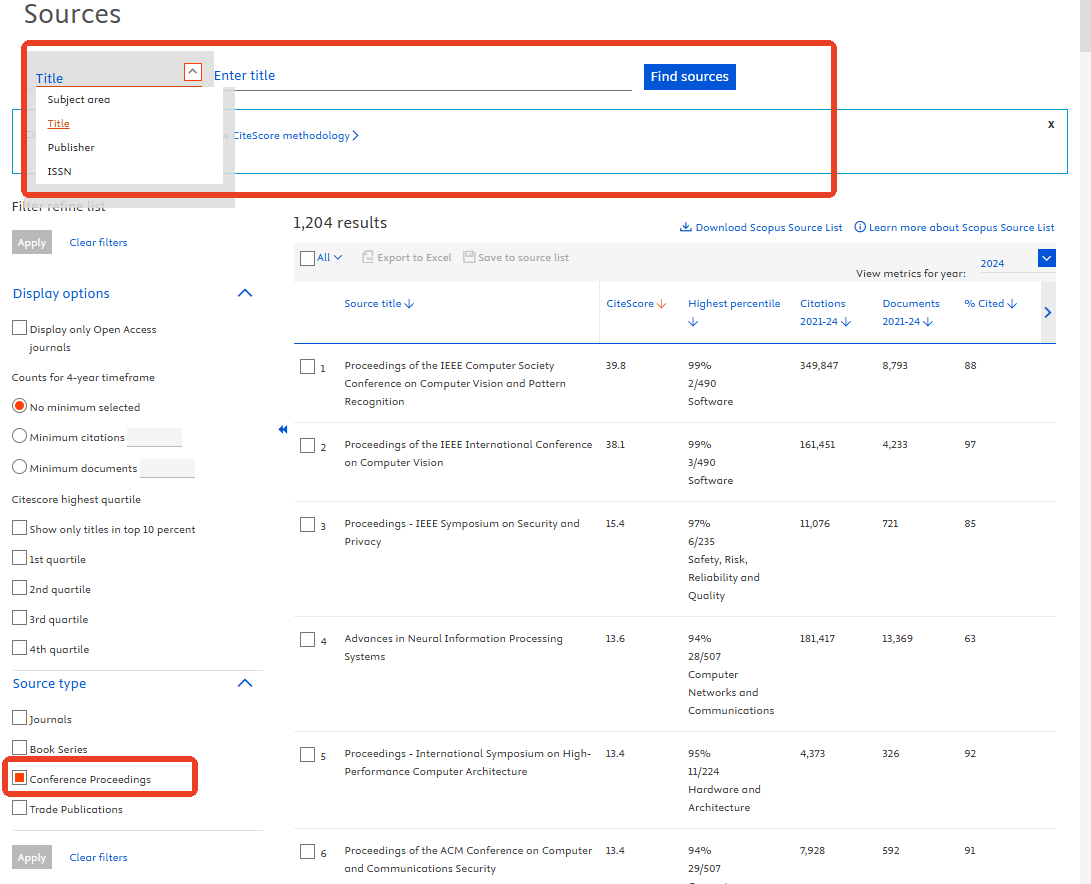Enable Display only Open Access journals
This screenshot has width=1091, height=884.
20,328
